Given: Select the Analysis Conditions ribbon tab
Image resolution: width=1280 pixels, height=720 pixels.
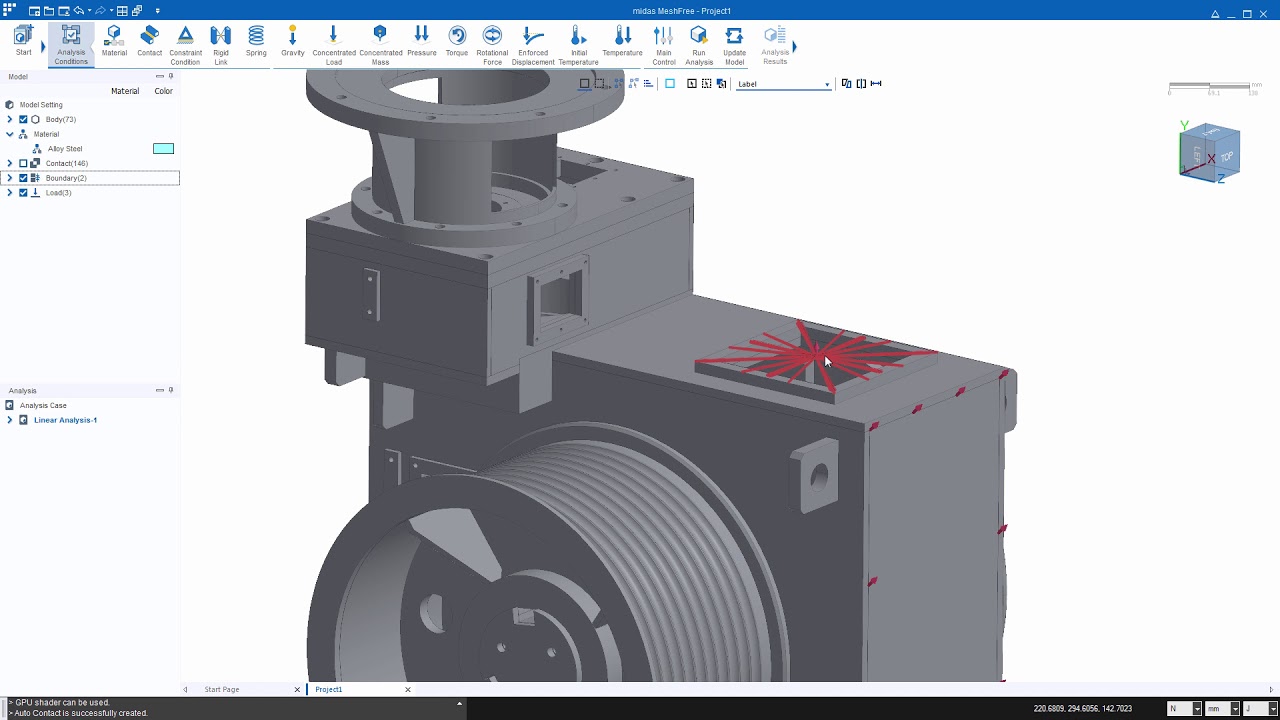Looking at the screenshot, I should tap(71, 44).
